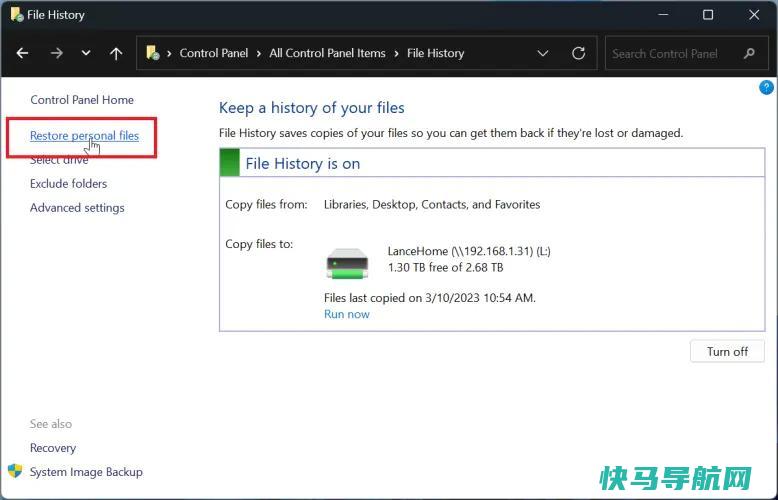Turn off File History
The width and height of the screenshot is (778, 500).
(x=727, y=351)
